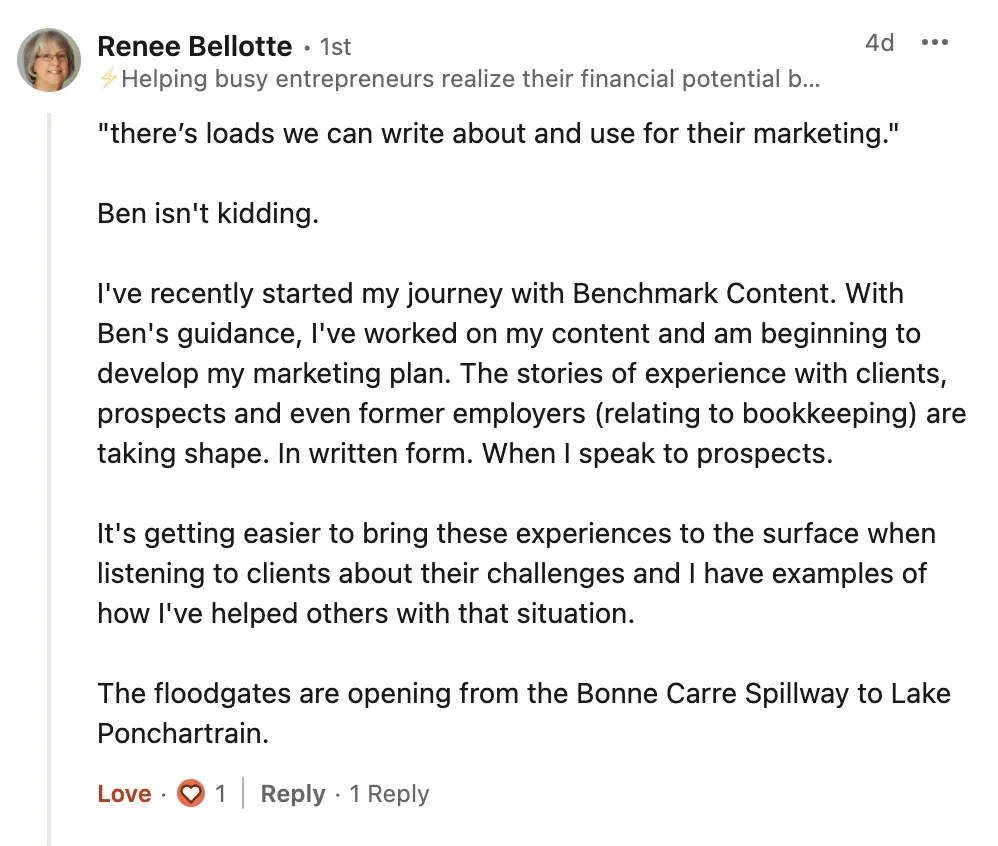This screenshot has height=846, width=998.
Task: Expand the '1 Reply' thread
Action: pyautogui.click(x=389, y=794)
